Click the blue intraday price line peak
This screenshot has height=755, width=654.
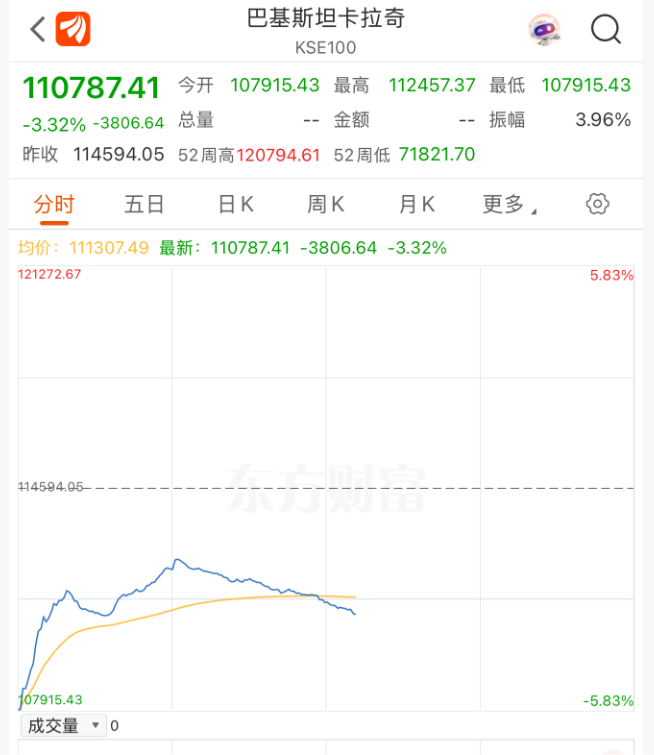click(175, 560)
